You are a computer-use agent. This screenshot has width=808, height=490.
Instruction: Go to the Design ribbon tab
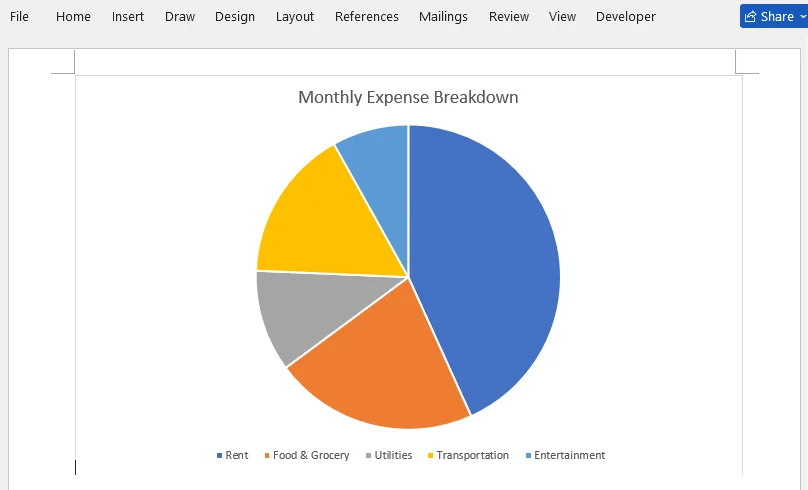[x=235, y=16]
